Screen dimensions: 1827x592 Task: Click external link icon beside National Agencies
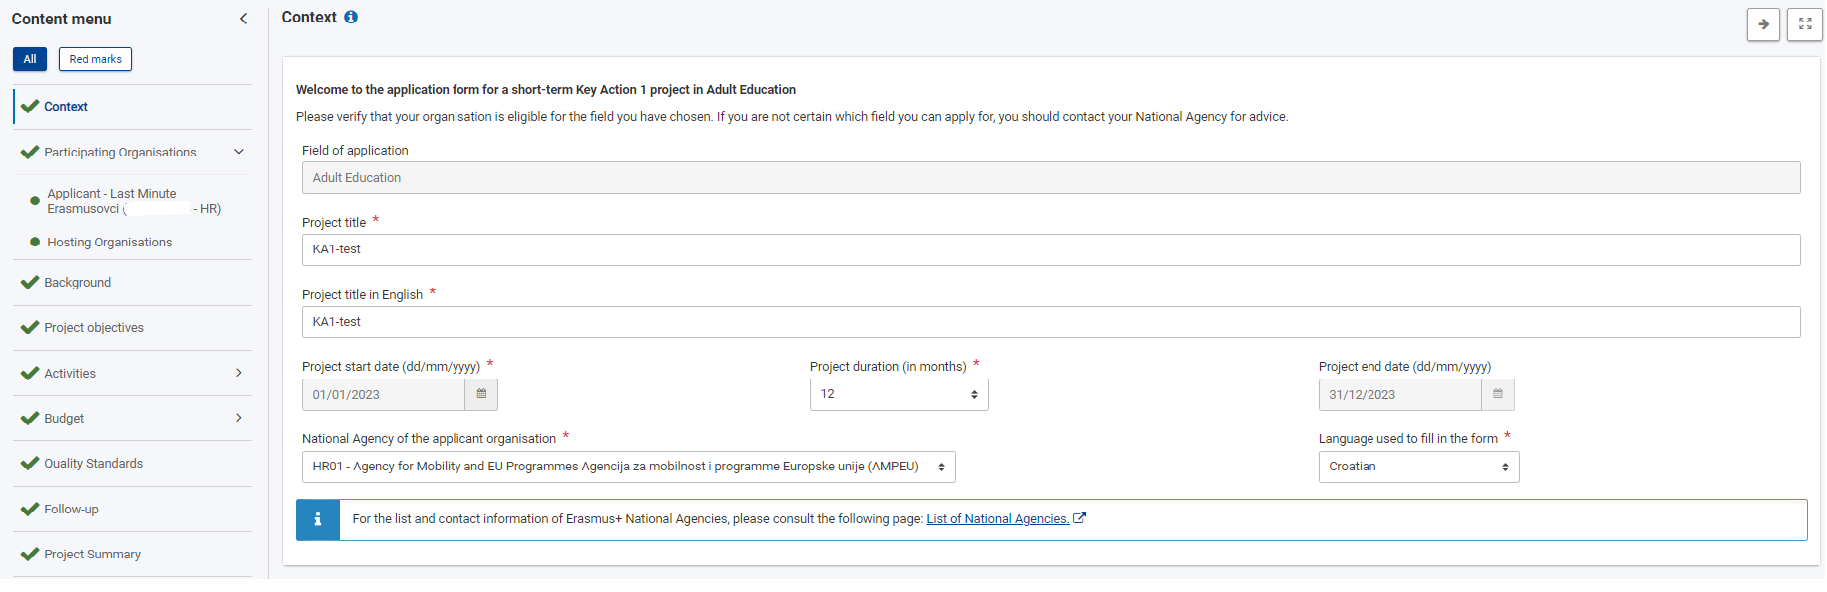[1080, 518]
